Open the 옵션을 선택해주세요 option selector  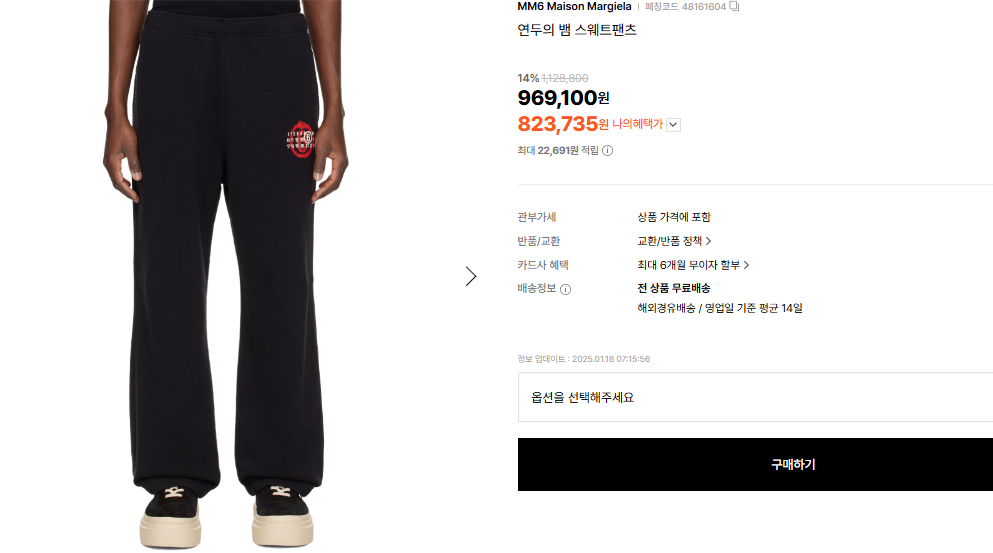(755, 397)
